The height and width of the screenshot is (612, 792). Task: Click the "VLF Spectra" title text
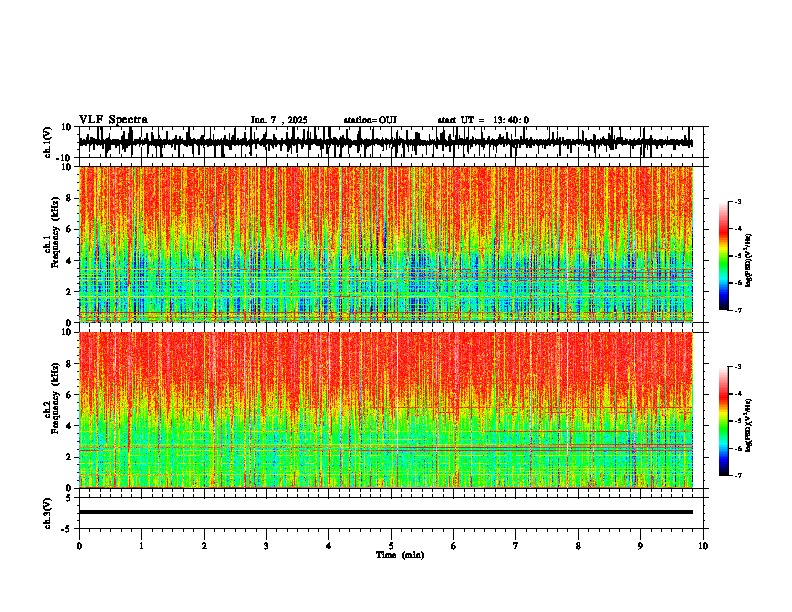[113, 120]
